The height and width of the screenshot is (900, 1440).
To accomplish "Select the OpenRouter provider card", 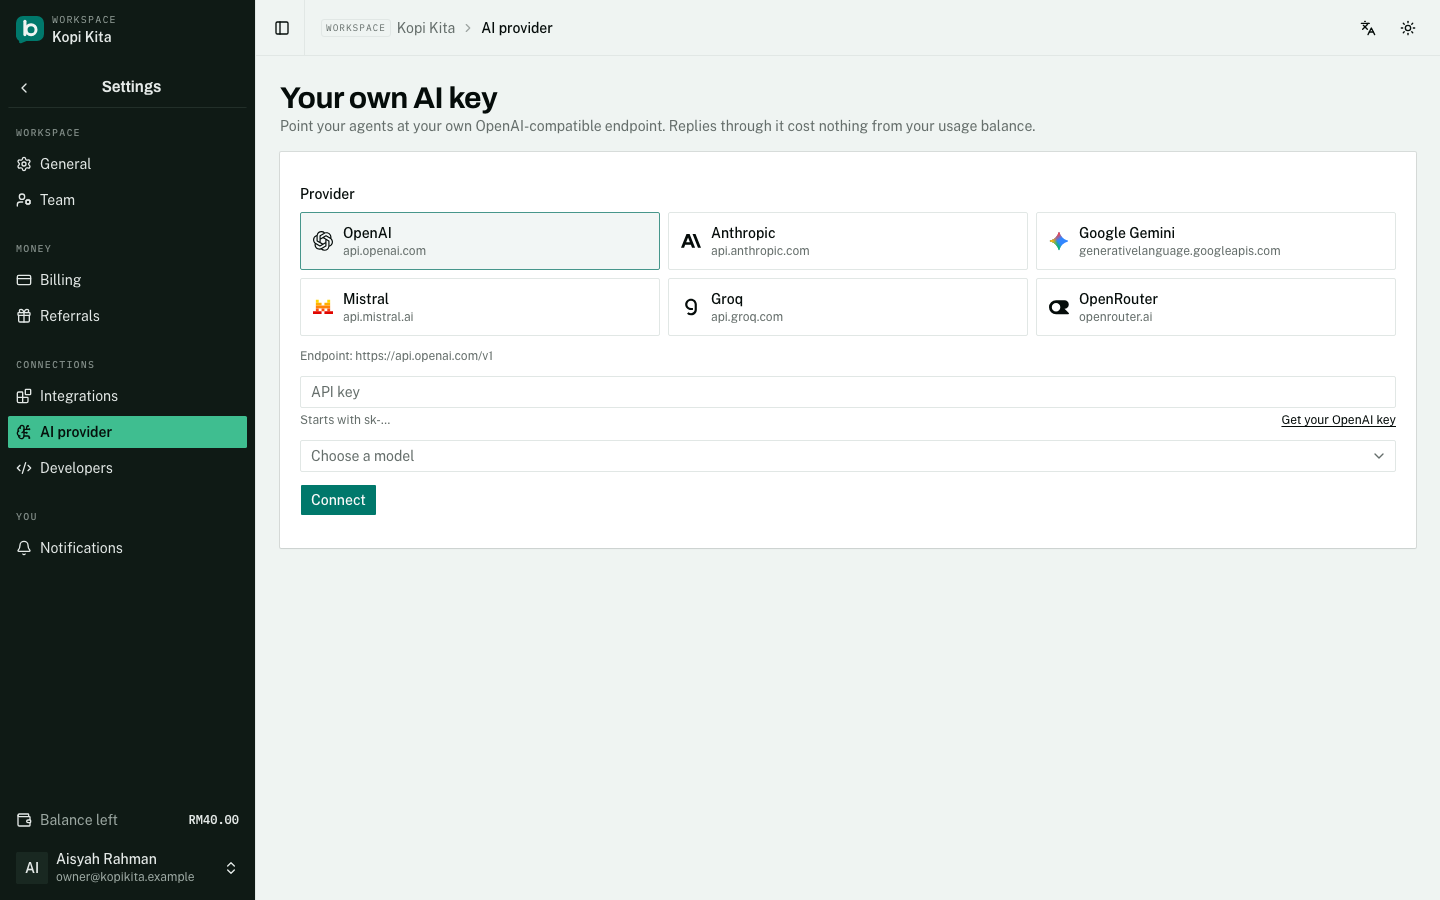I will 1216,307.
